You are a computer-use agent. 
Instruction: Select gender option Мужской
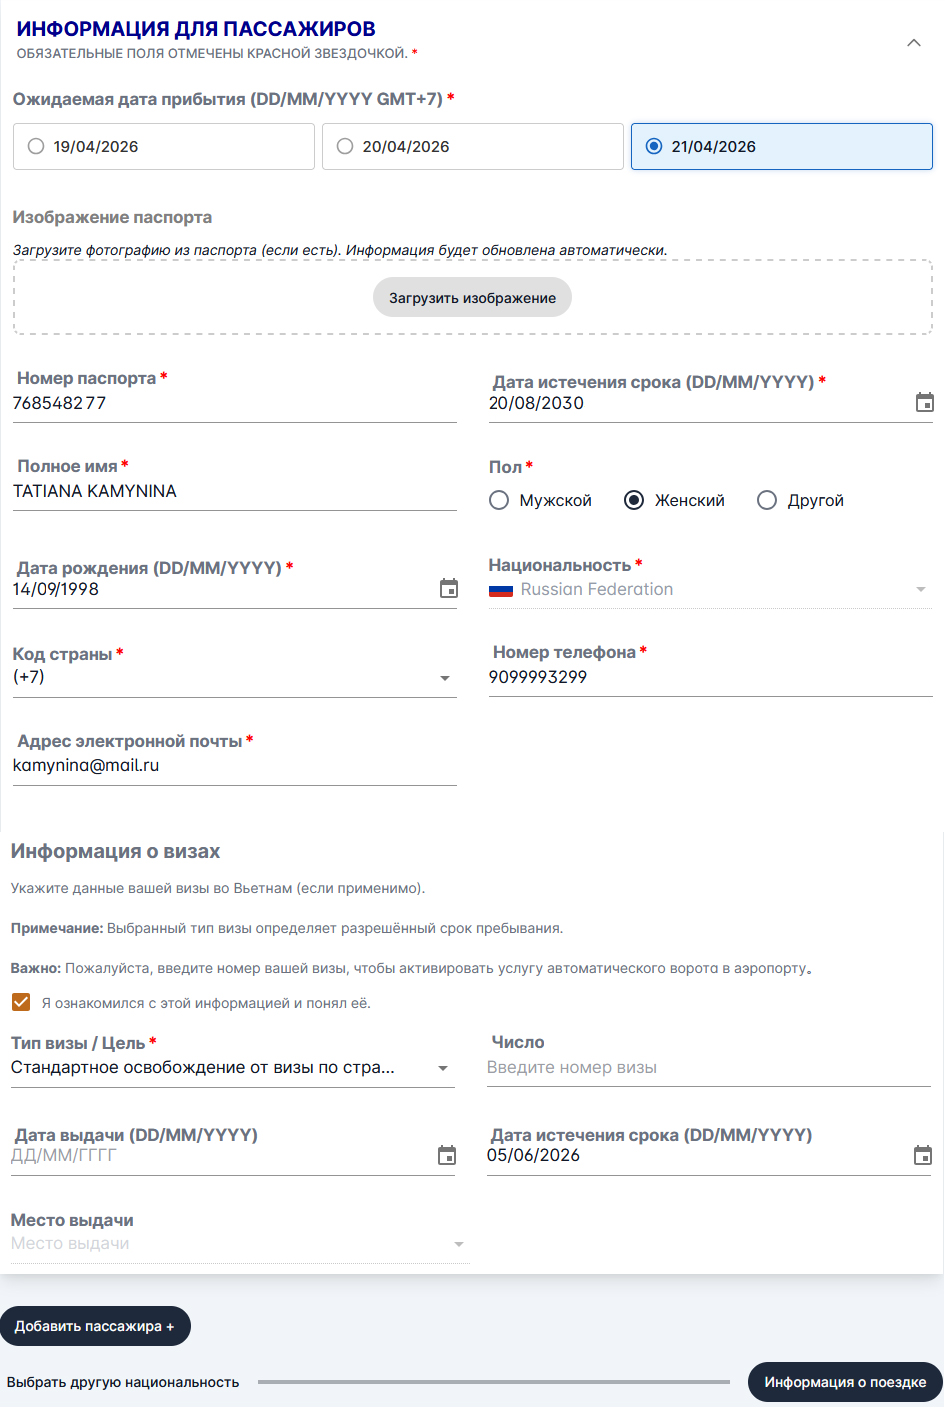(499, 499)
